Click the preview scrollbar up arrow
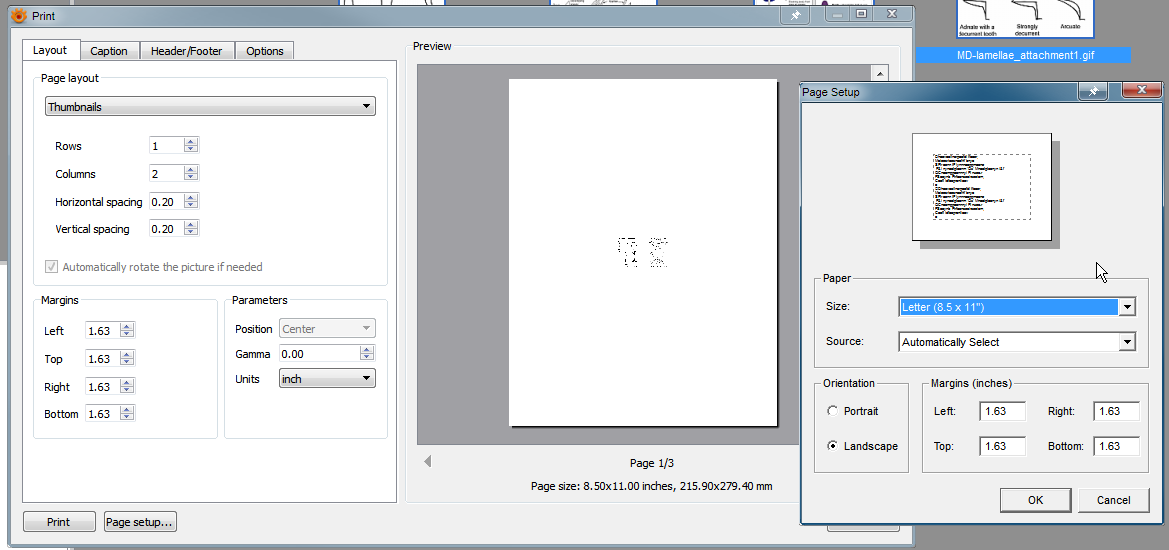1169x550 pixels. [880, 73]
